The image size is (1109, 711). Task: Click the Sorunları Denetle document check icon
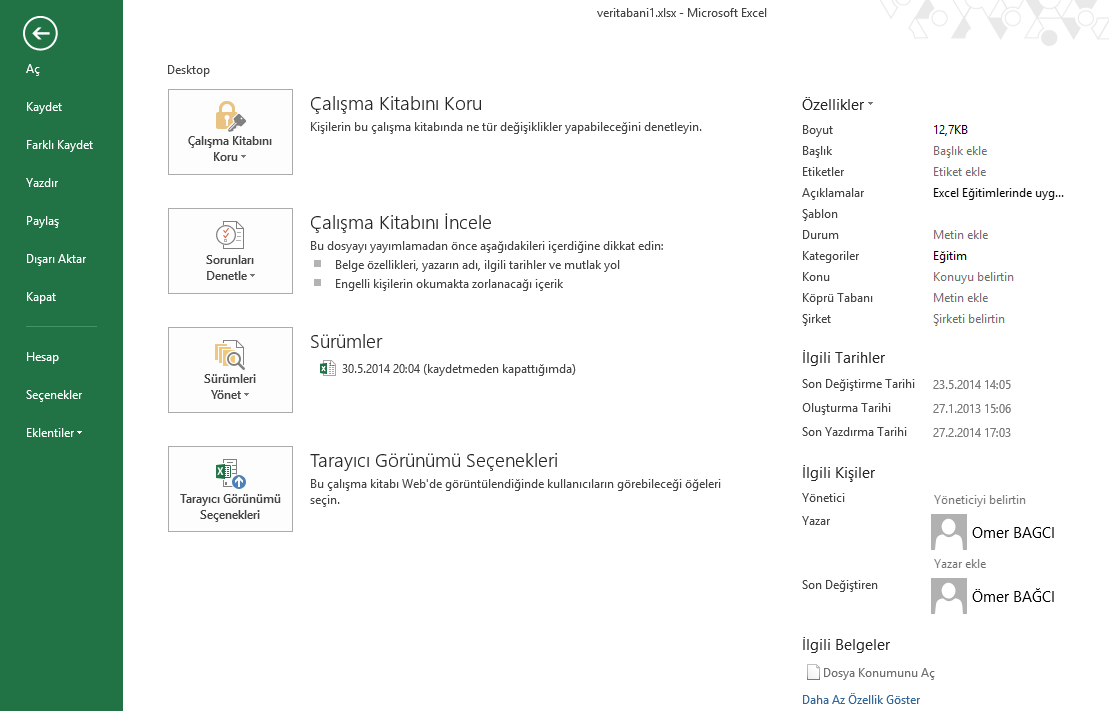[x=230, y=235]
